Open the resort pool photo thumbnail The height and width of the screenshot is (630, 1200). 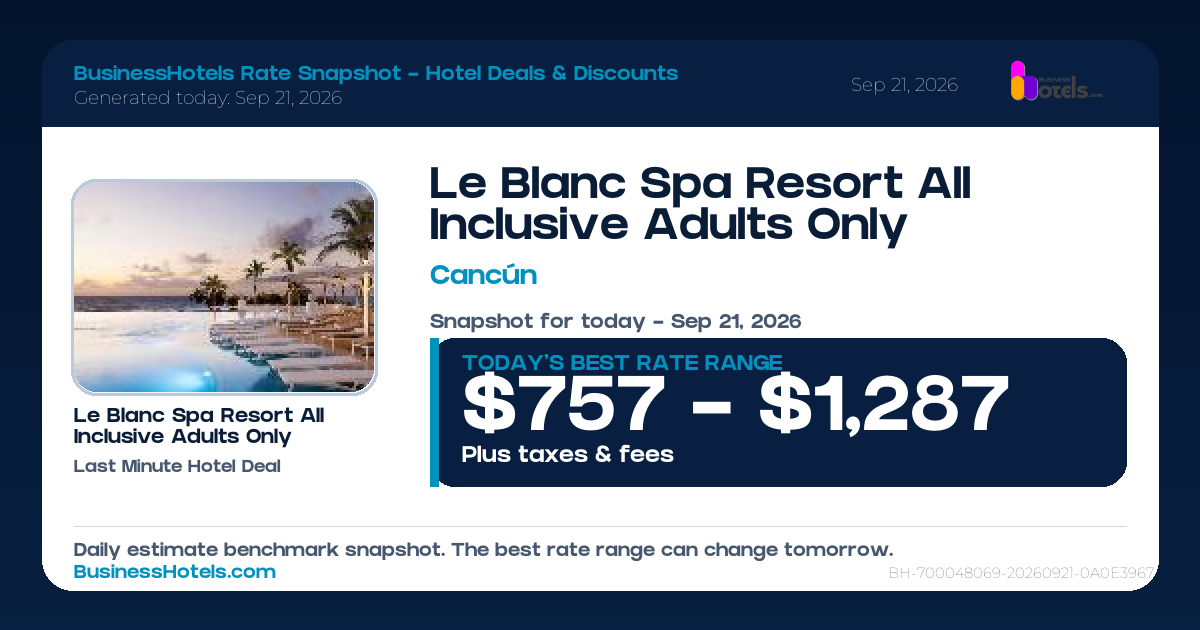coord(224,287)
